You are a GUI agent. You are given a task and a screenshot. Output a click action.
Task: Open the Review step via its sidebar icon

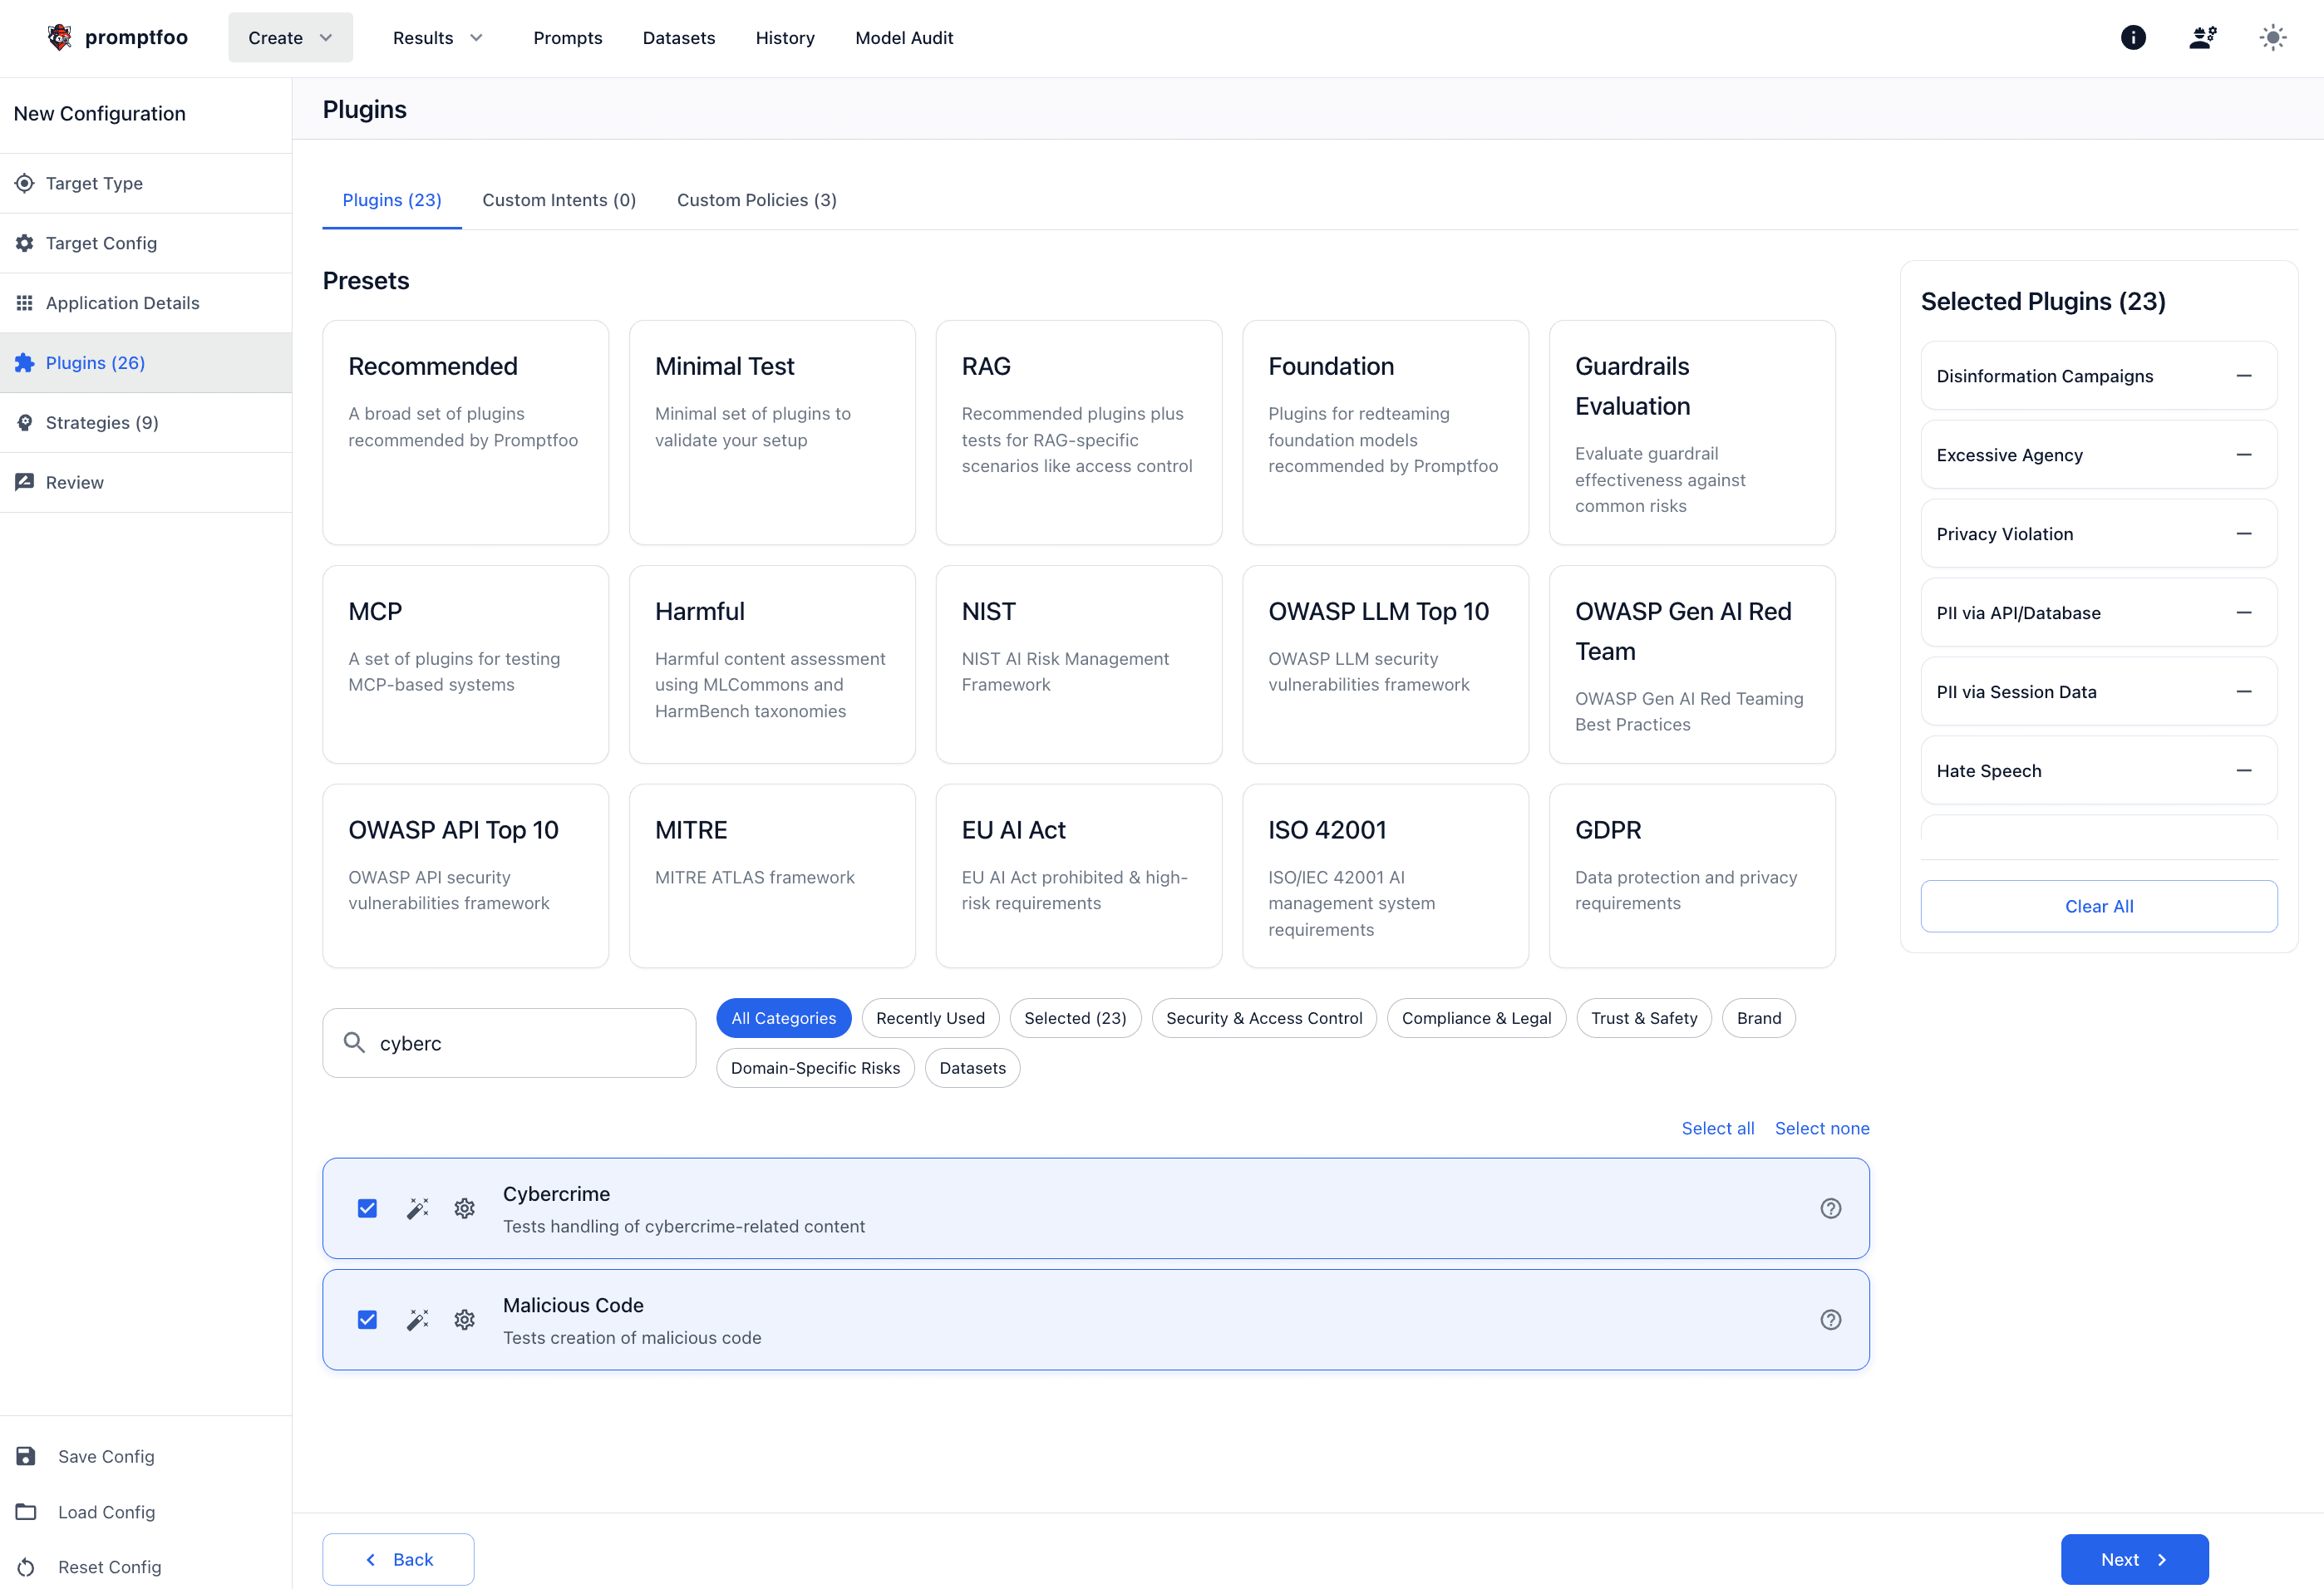[26, 482]
